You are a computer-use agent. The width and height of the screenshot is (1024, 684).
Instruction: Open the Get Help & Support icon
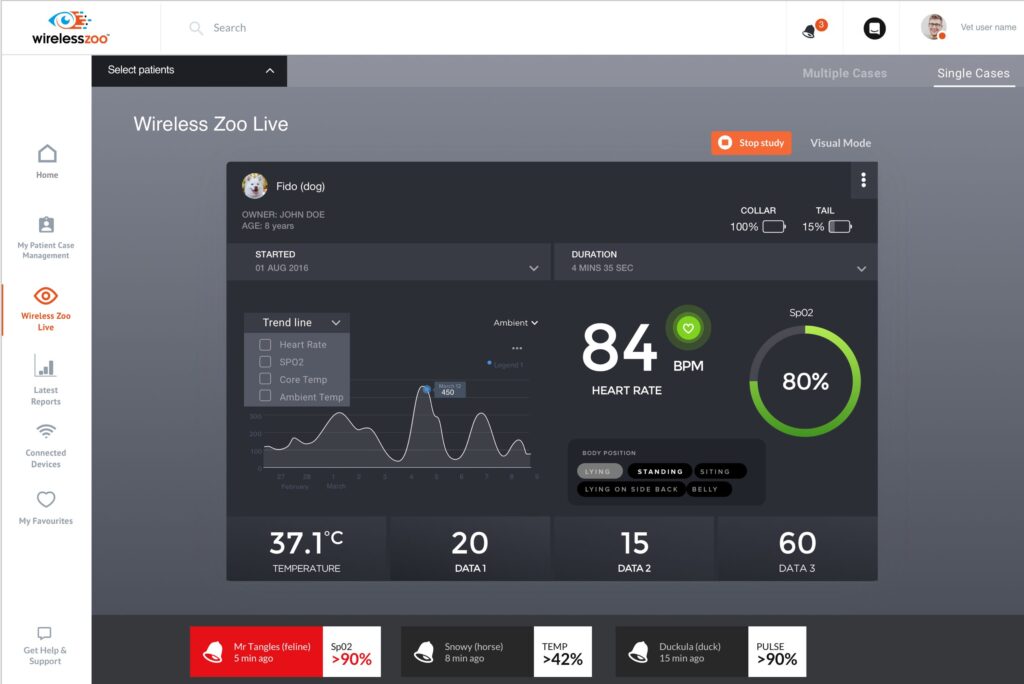[44, 632]
